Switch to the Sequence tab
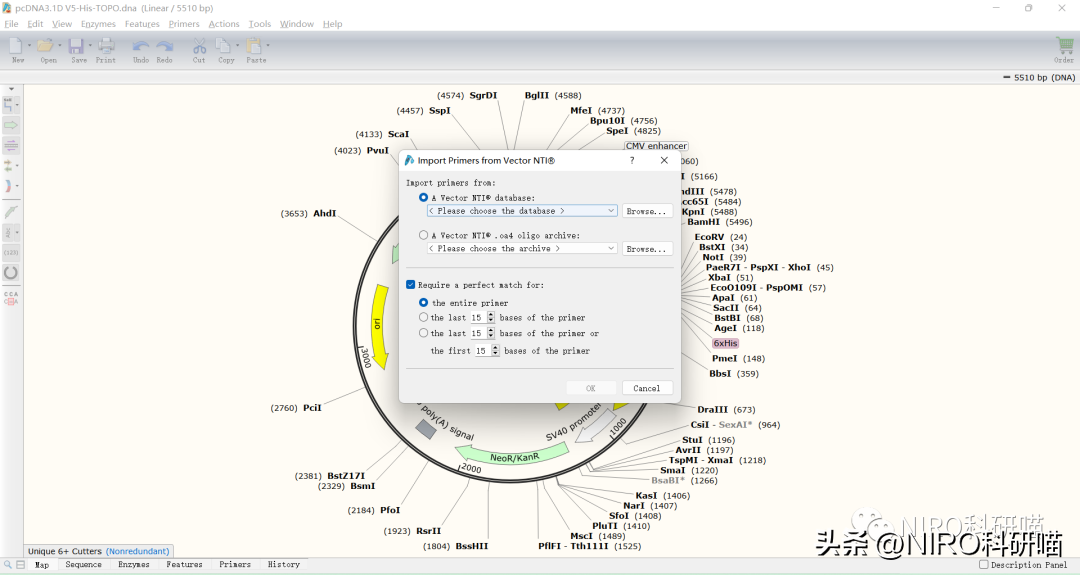 (x=83, y=565)
